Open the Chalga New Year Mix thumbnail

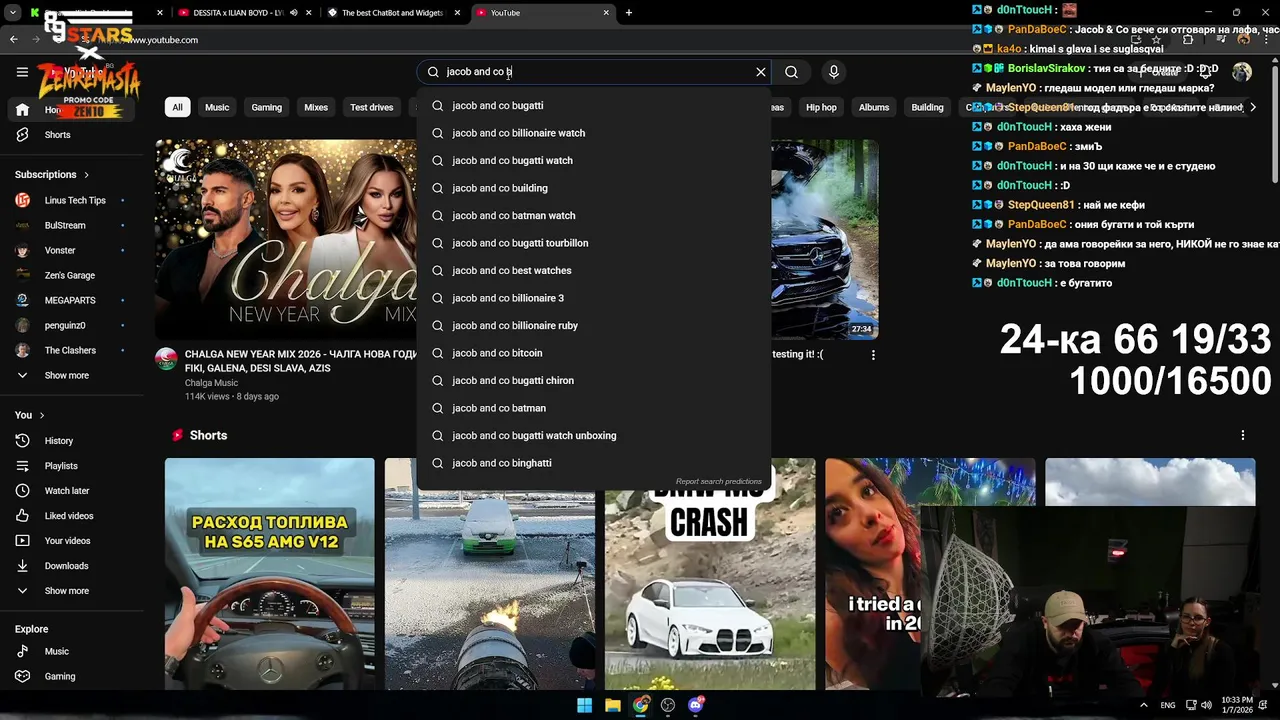tap(286, 239)
